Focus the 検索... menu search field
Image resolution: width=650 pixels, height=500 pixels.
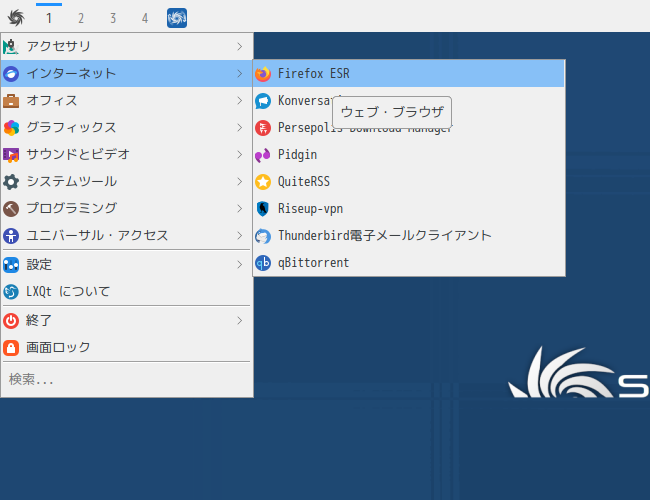[x=127, y=379]
